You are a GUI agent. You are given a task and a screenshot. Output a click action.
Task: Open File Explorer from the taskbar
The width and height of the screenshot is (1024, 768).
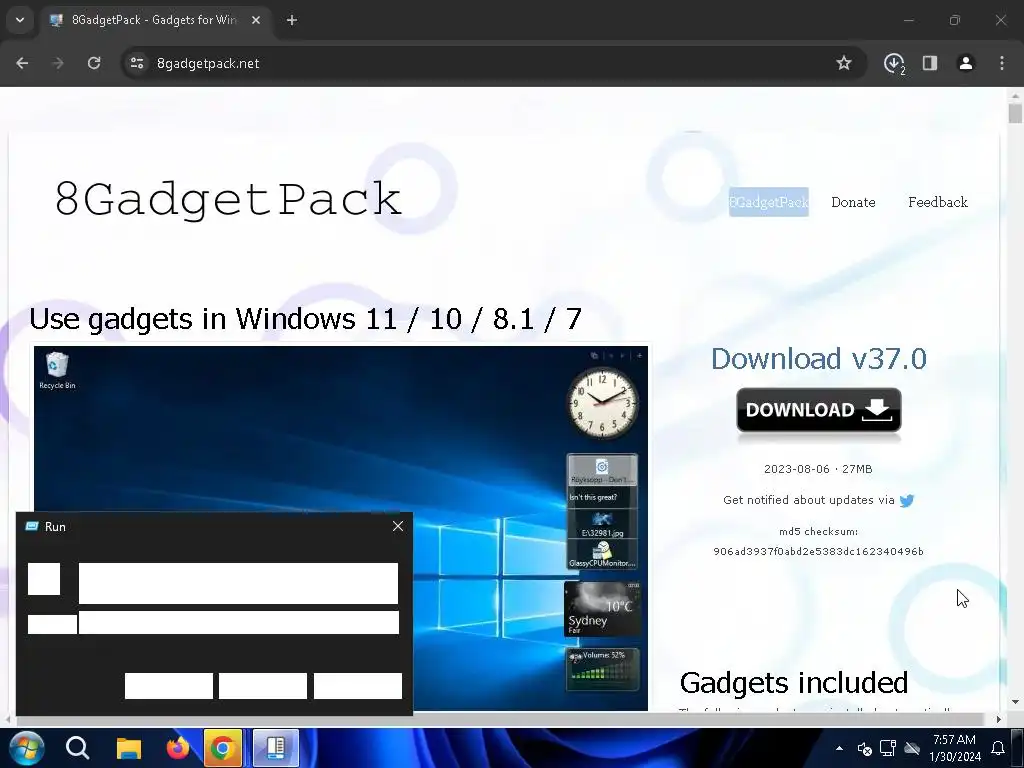[129, 748]
